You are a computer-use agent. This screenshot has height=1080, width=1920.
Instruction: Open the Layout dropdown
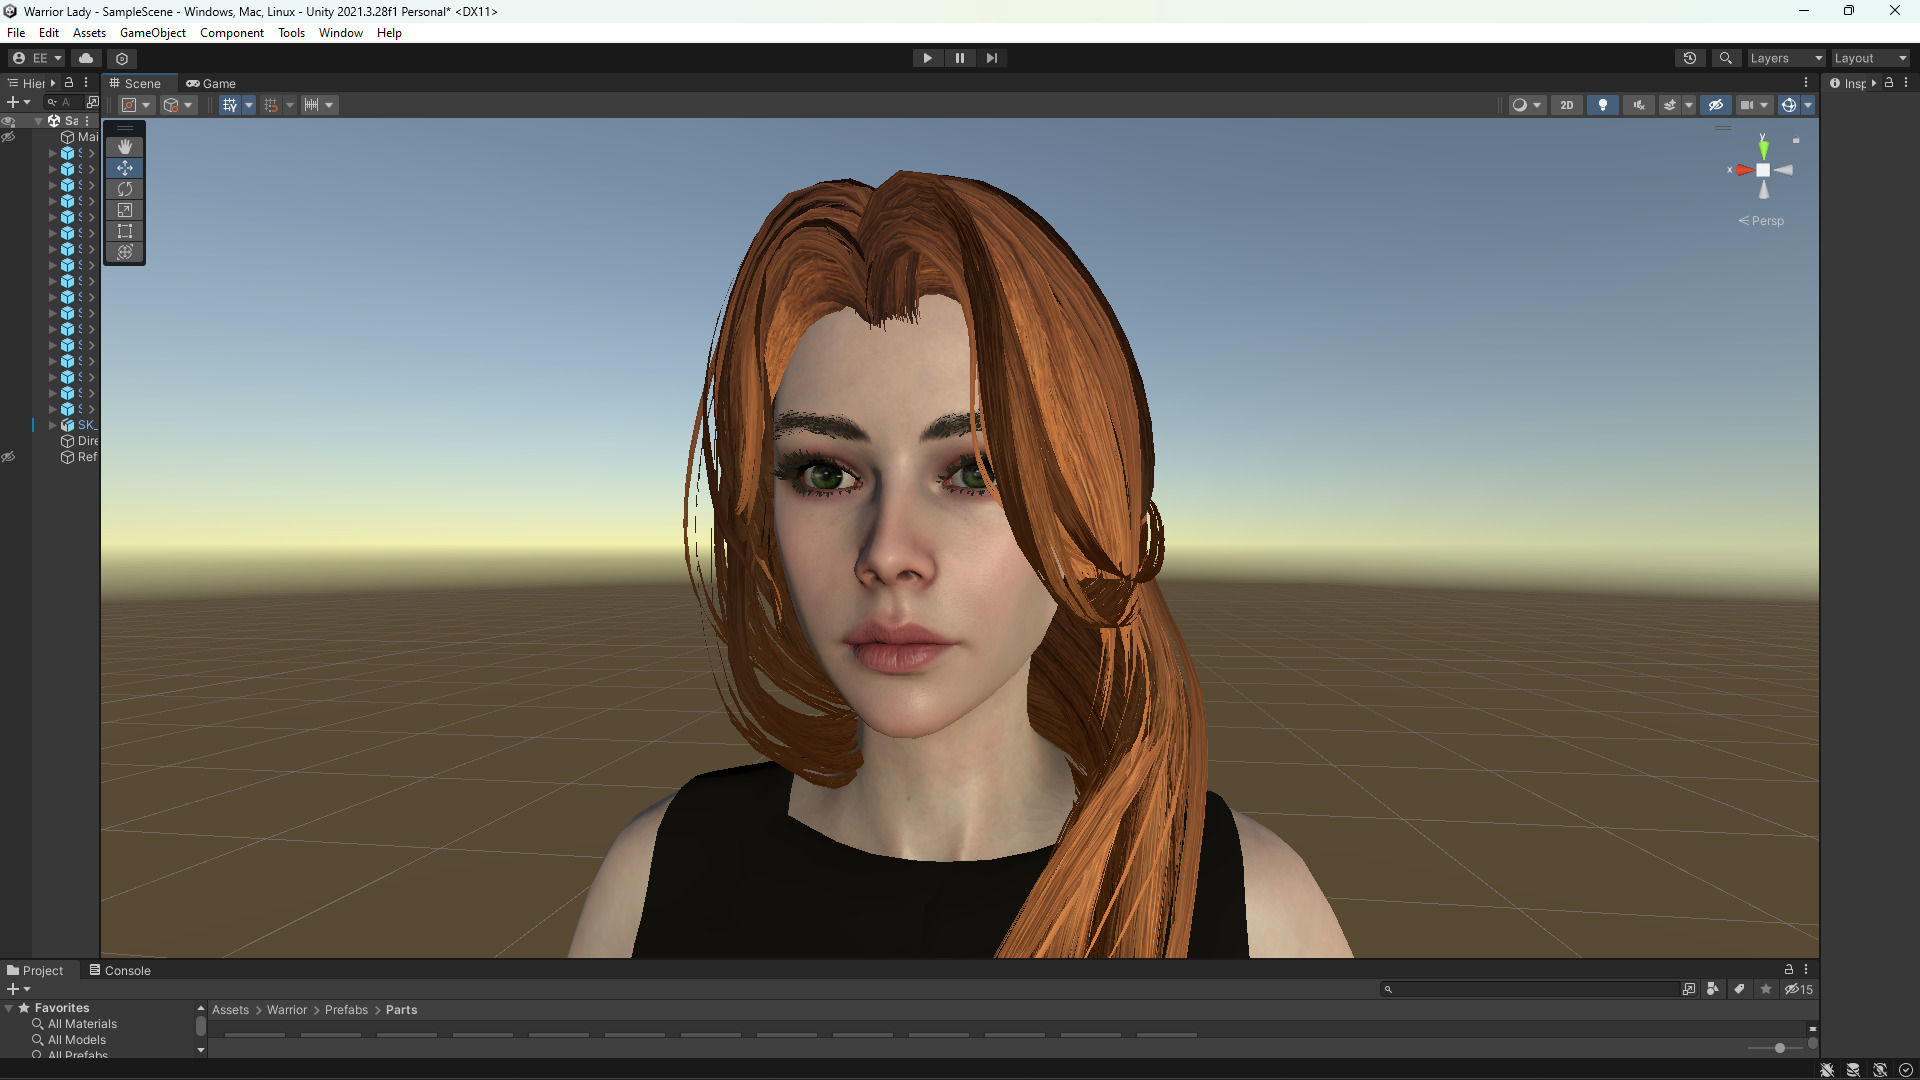coord(1870,58)
